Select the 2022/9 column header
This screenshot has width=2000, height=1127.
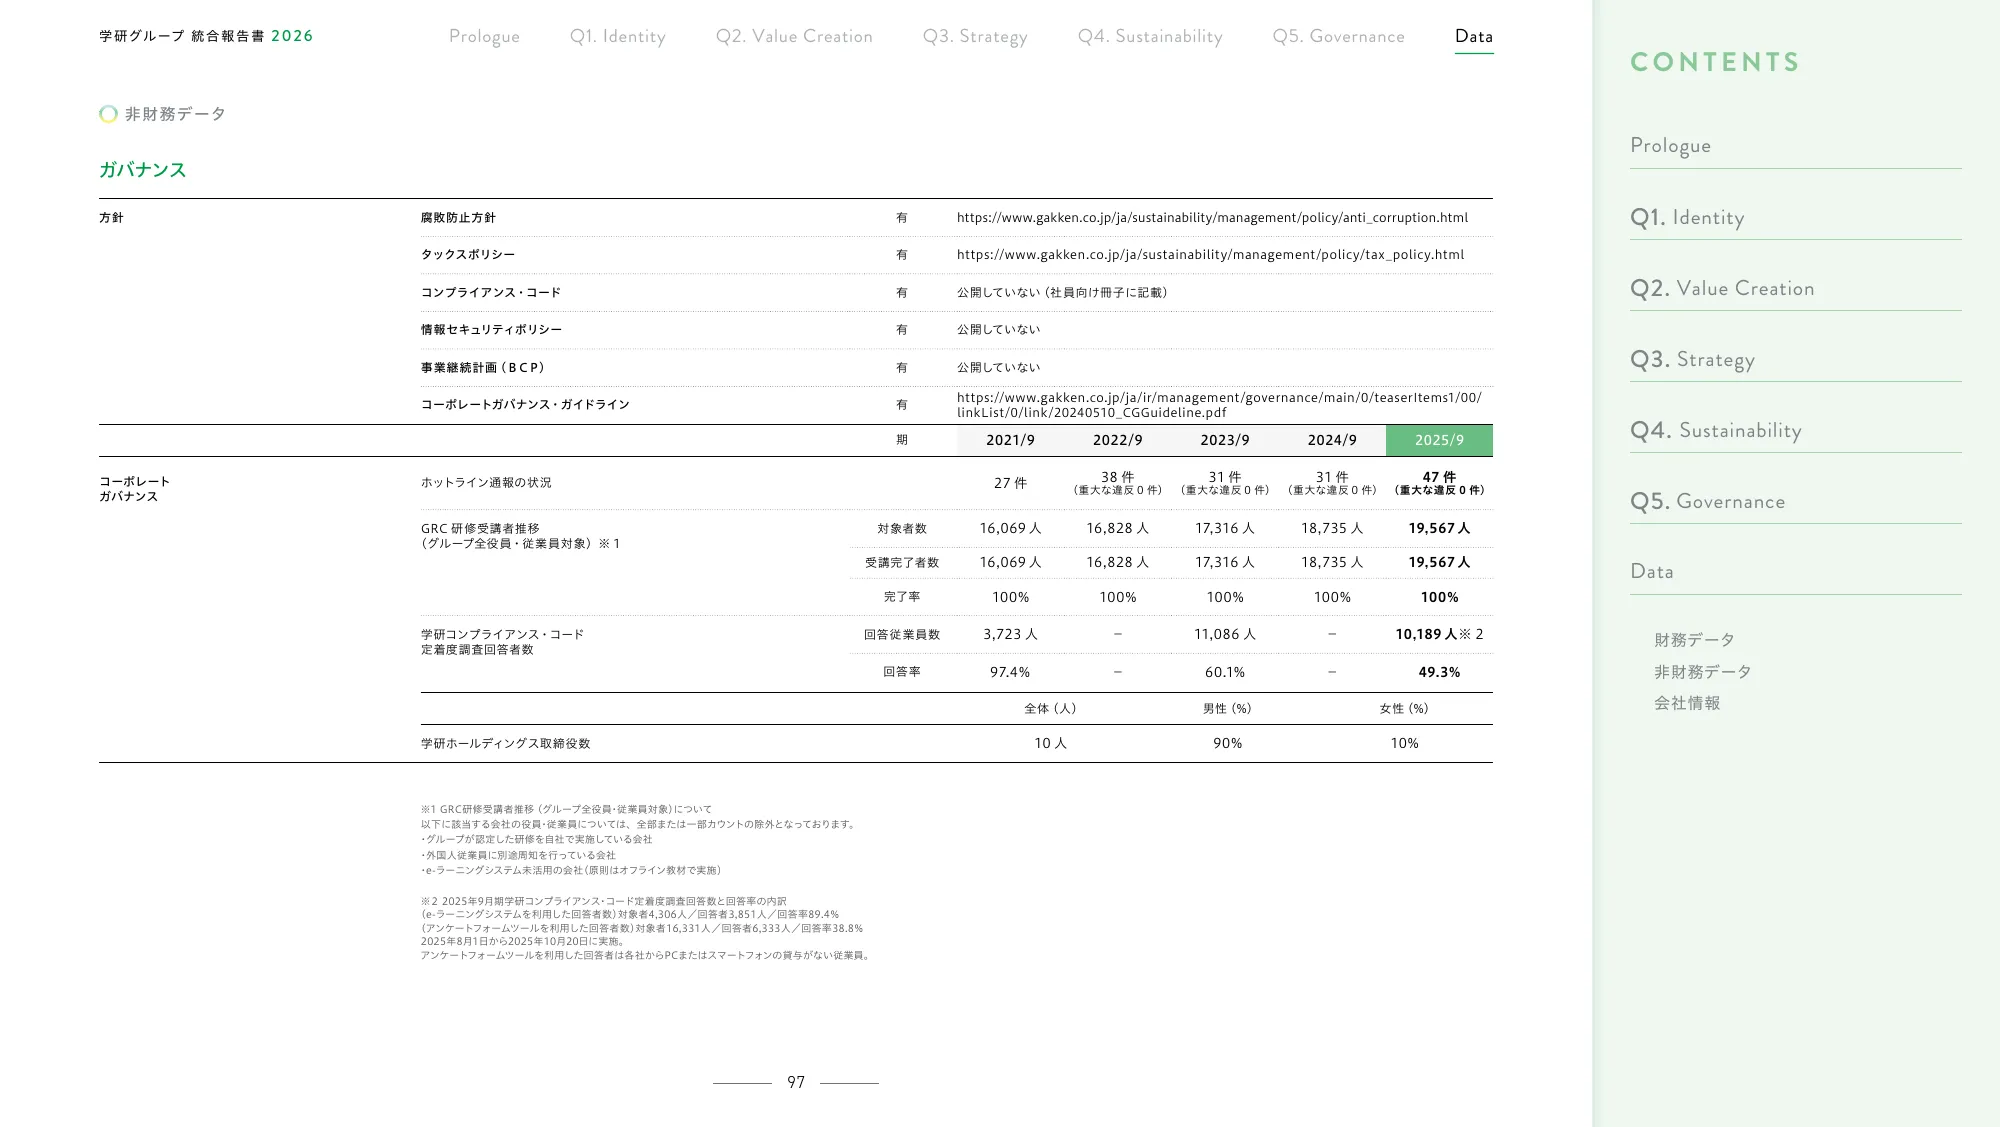(1117, 440)
